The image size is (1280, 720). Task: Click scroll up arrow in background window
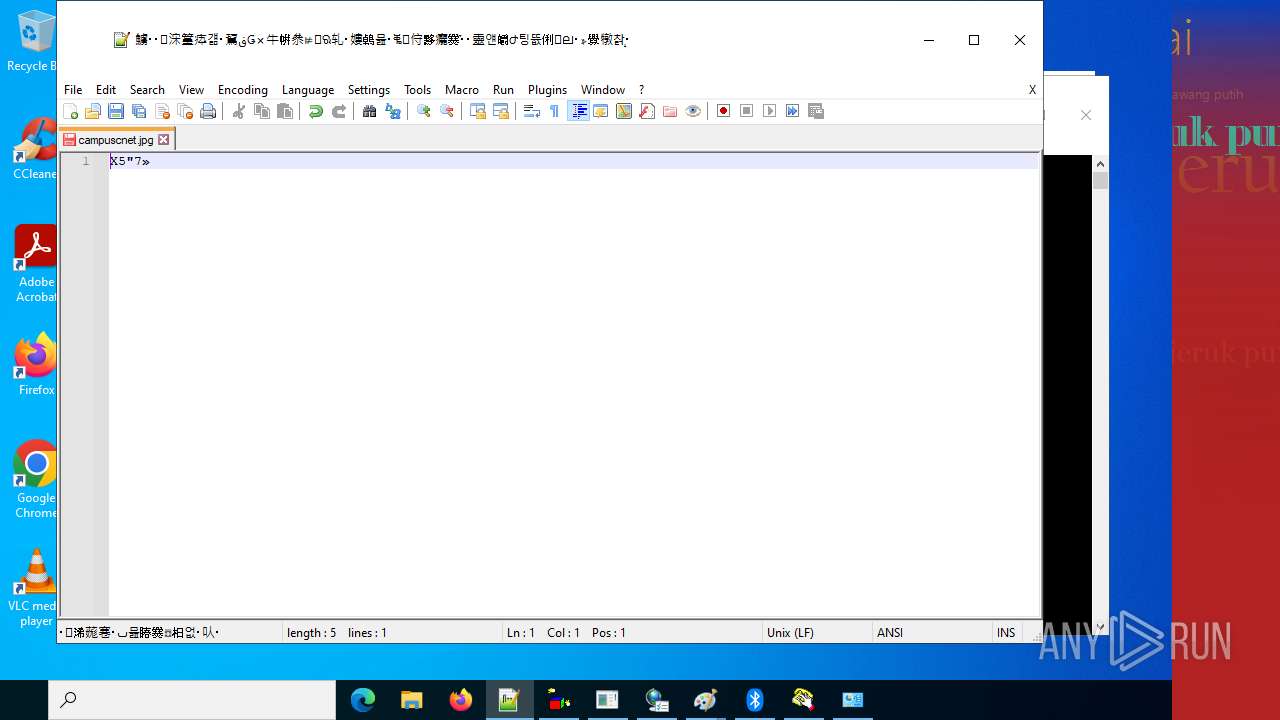[x=1100, y=164]
